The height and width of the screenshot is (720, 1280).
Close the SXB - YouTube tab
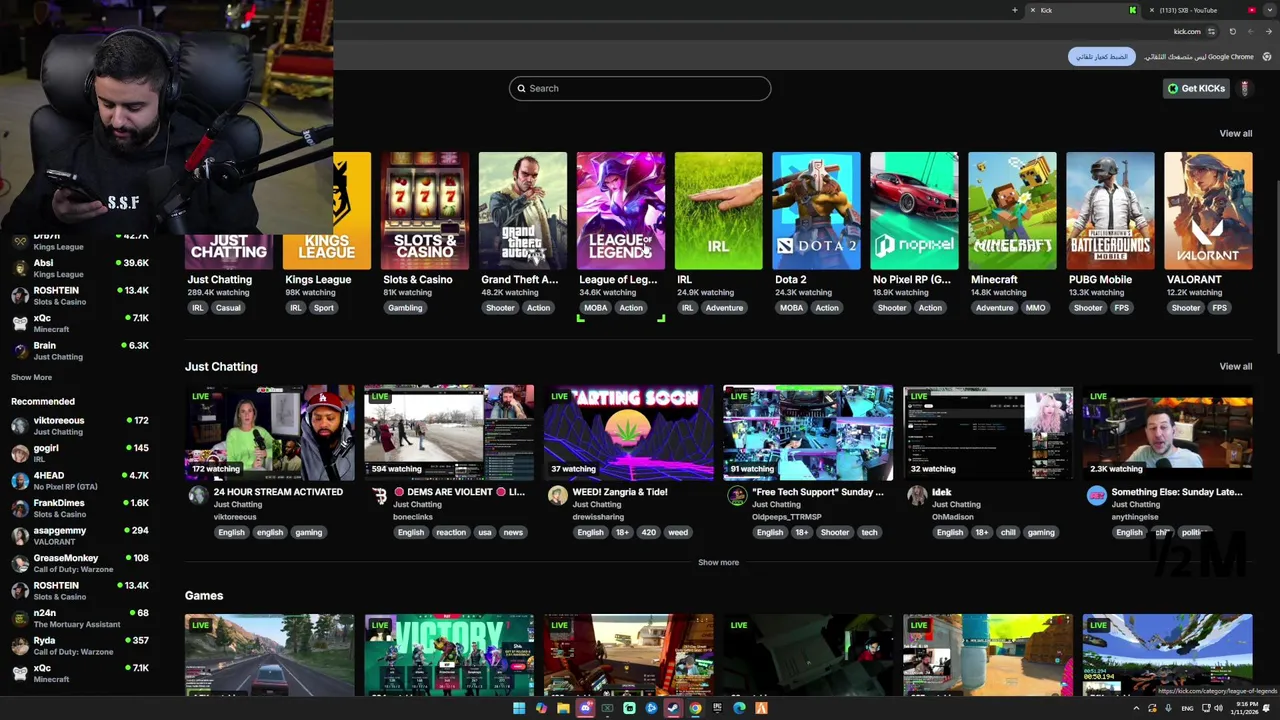point(1152,10)
